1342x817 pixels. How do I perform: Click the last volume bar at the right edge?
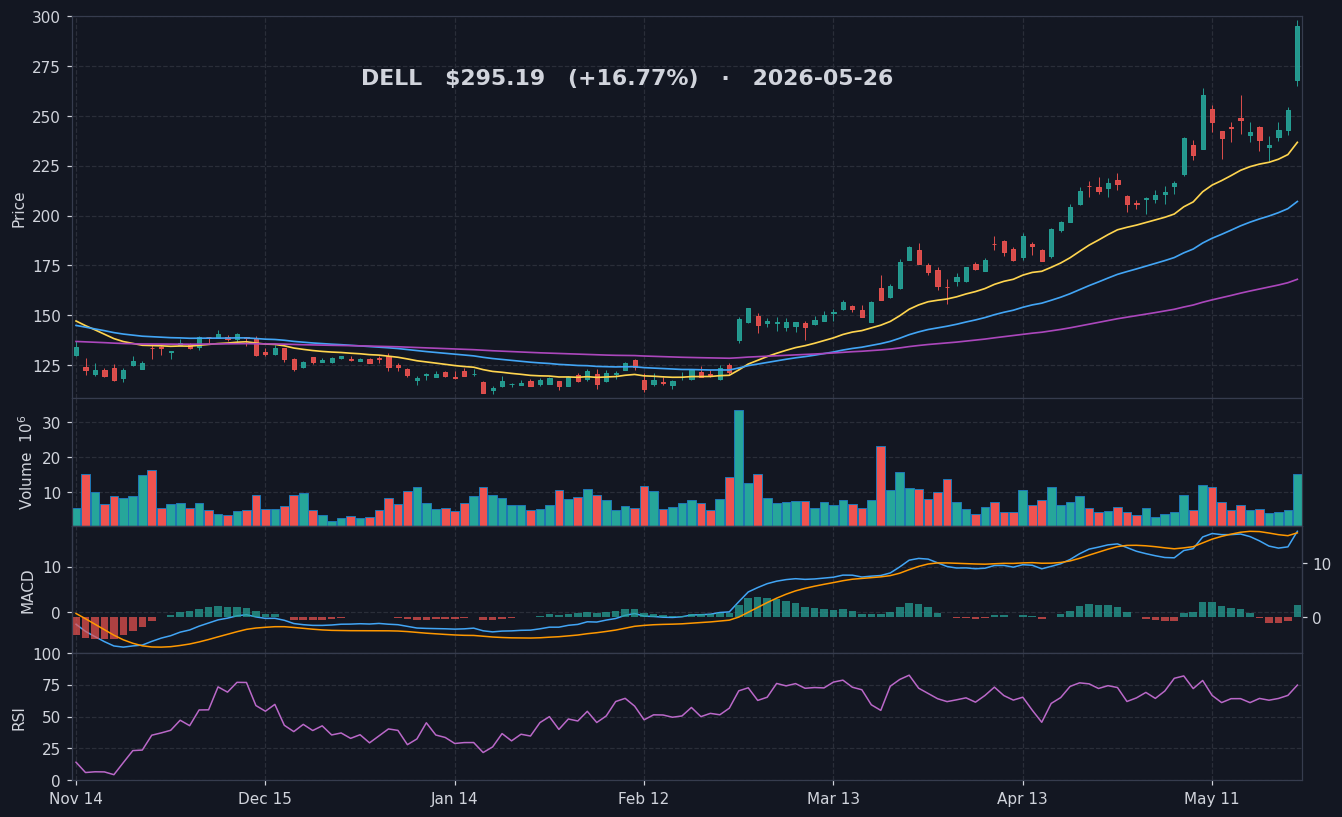[x=1297, y=500]
